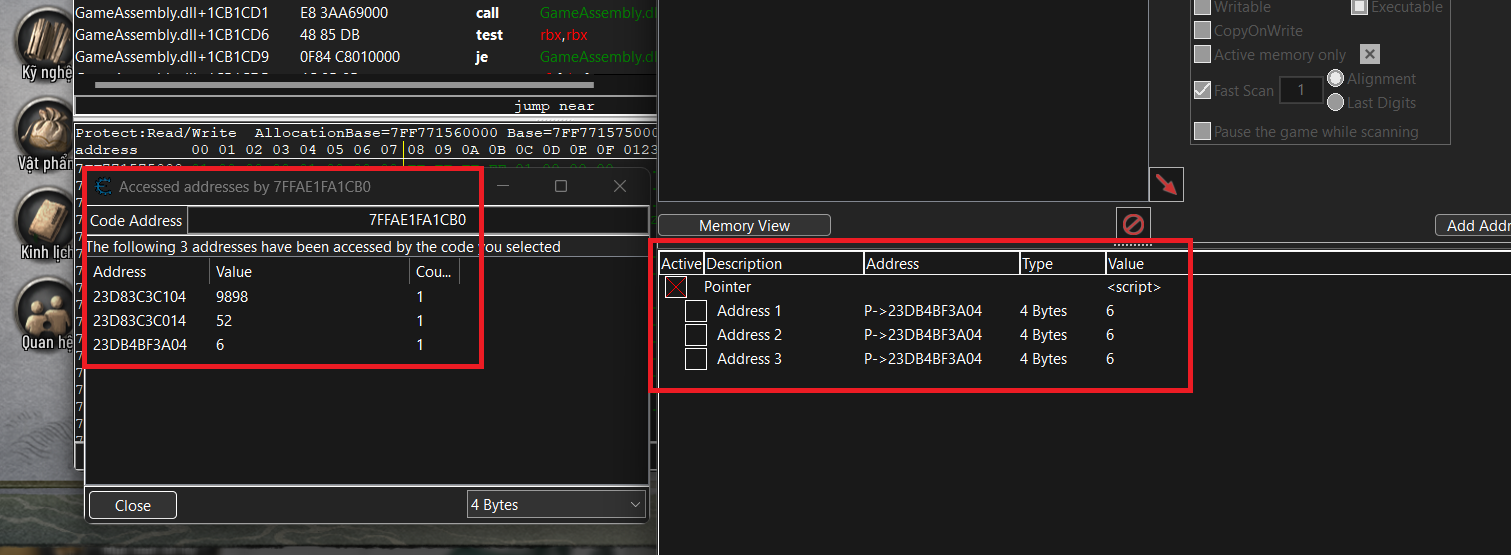This screenshot has width=1511, height=555.
Task: Select the Last Digits radio button
Action: coord(1335,102)
